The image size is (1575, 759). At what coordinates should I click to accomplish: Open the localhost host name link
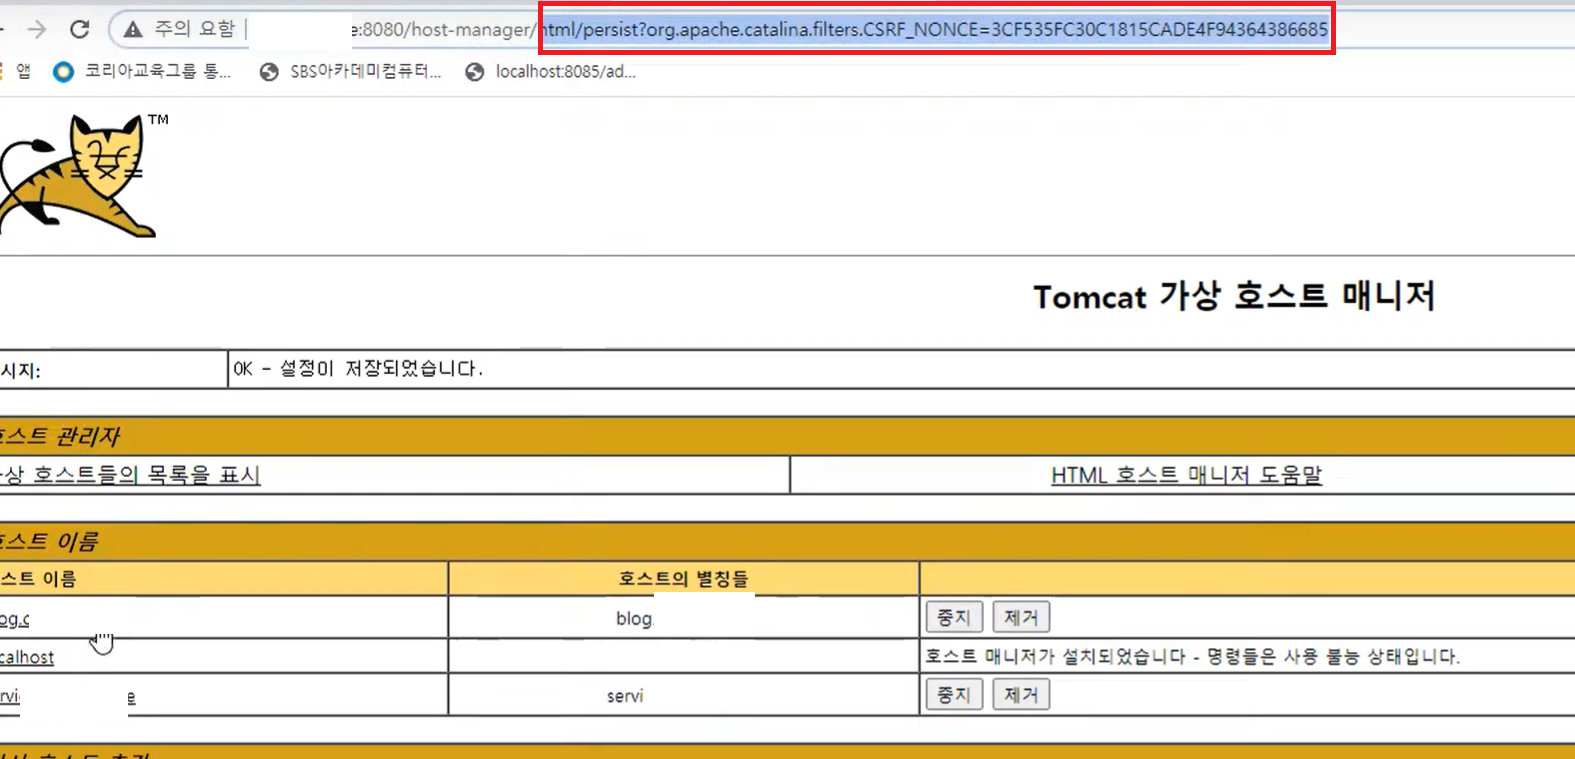[x=27, y=657]
